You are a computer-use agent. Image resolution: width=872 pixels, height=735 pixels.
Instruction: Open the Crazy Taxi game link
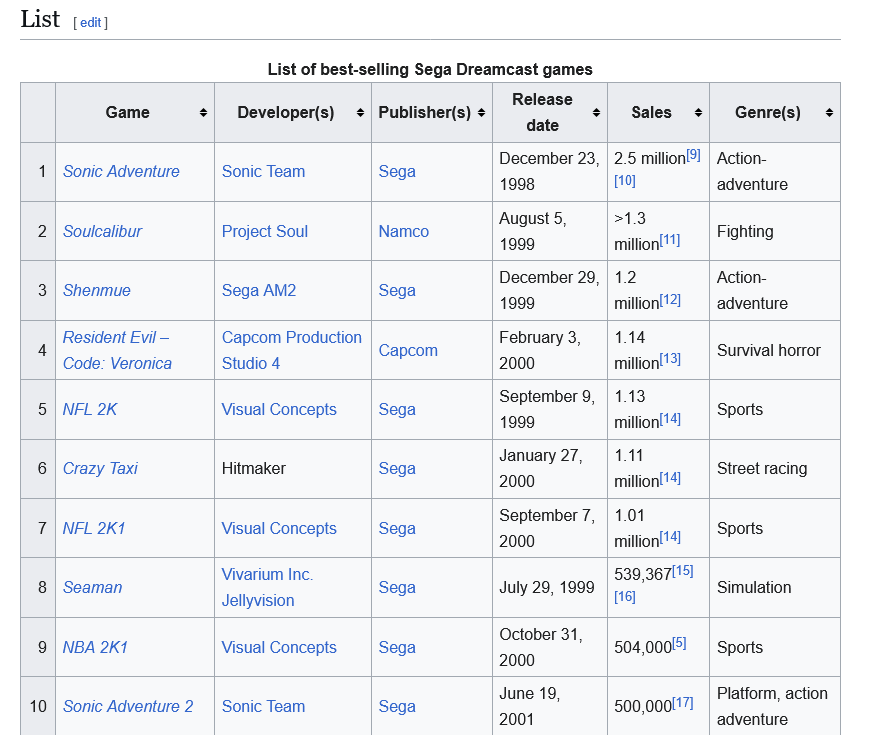[x=100, y=468]
